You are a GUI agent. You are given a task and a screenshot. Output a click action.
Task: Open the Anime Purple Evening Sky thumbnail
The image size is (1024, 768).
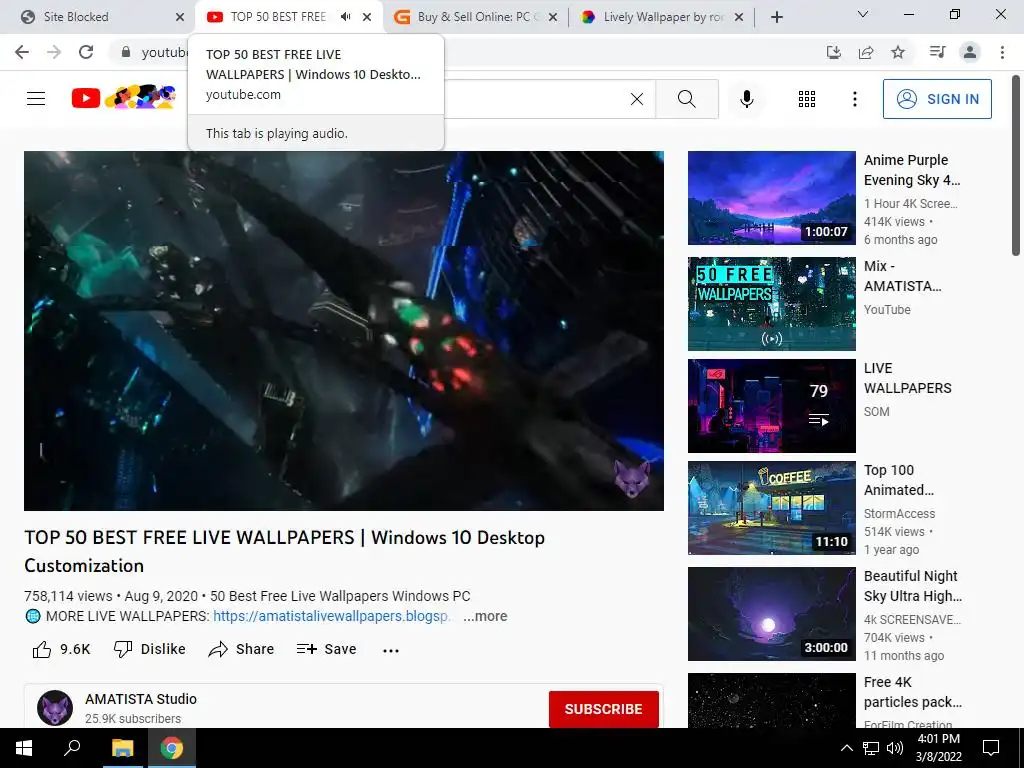(x=771, y=198)
